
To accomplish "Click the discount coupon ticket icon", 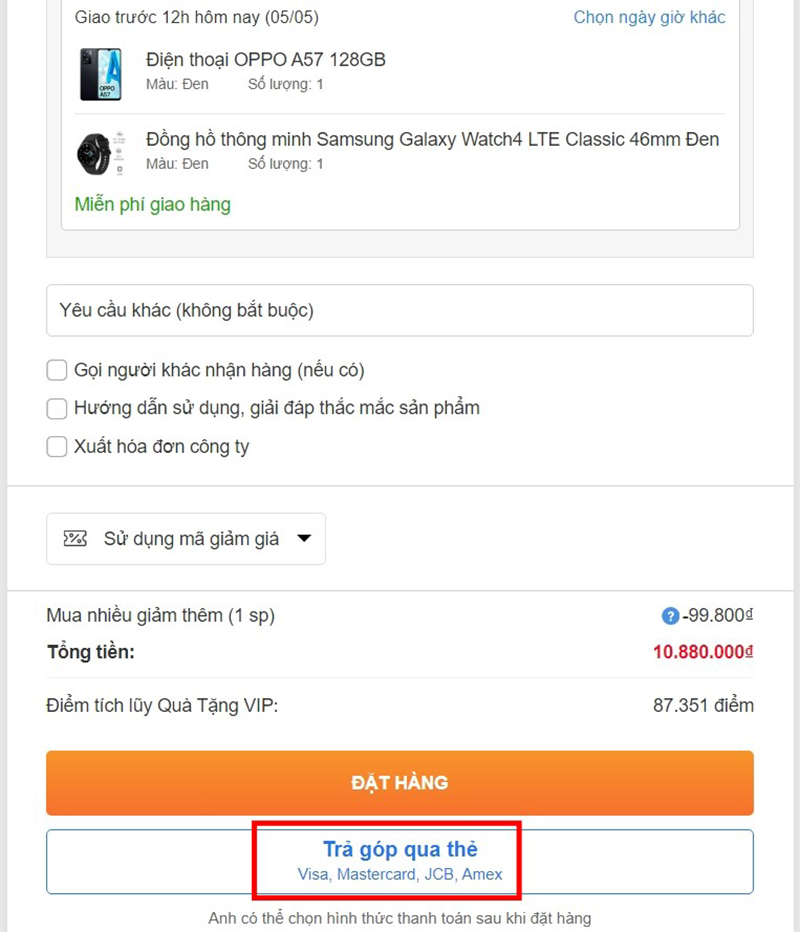I will [76, 538].
